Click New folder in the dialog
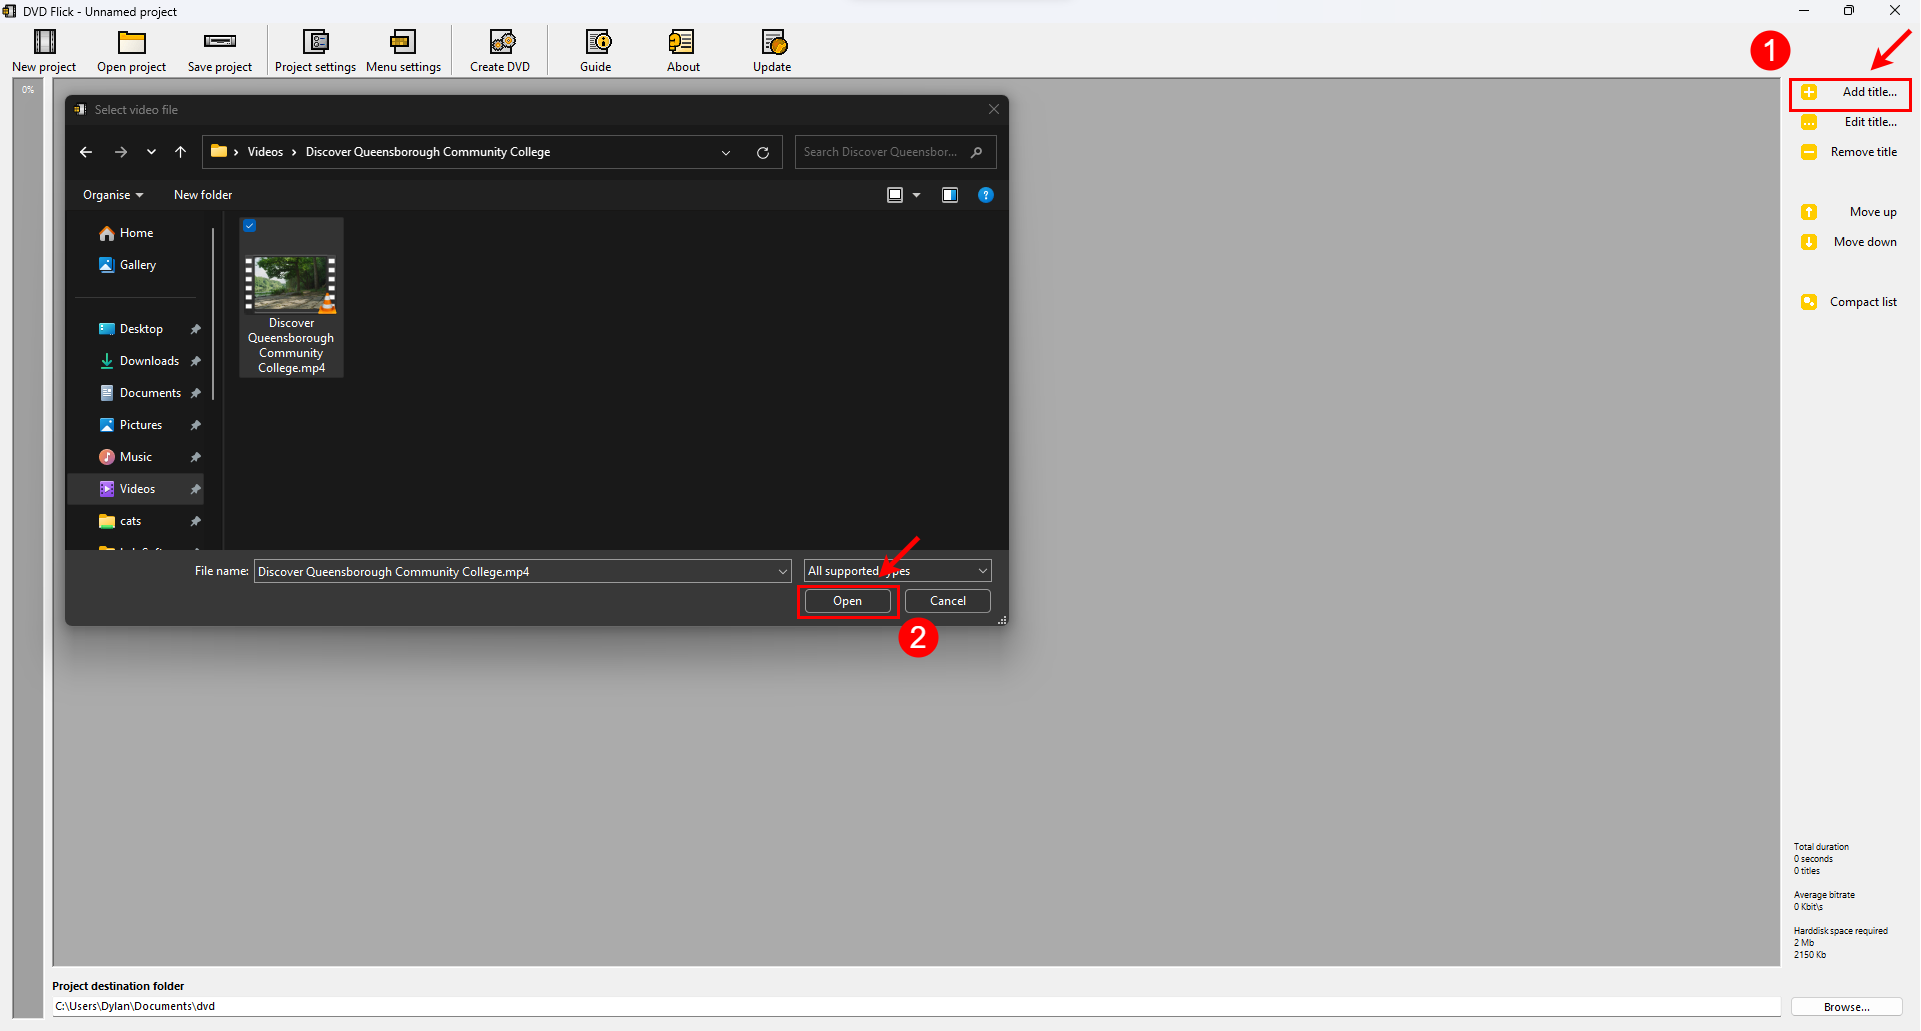 [x=203, y=195]
